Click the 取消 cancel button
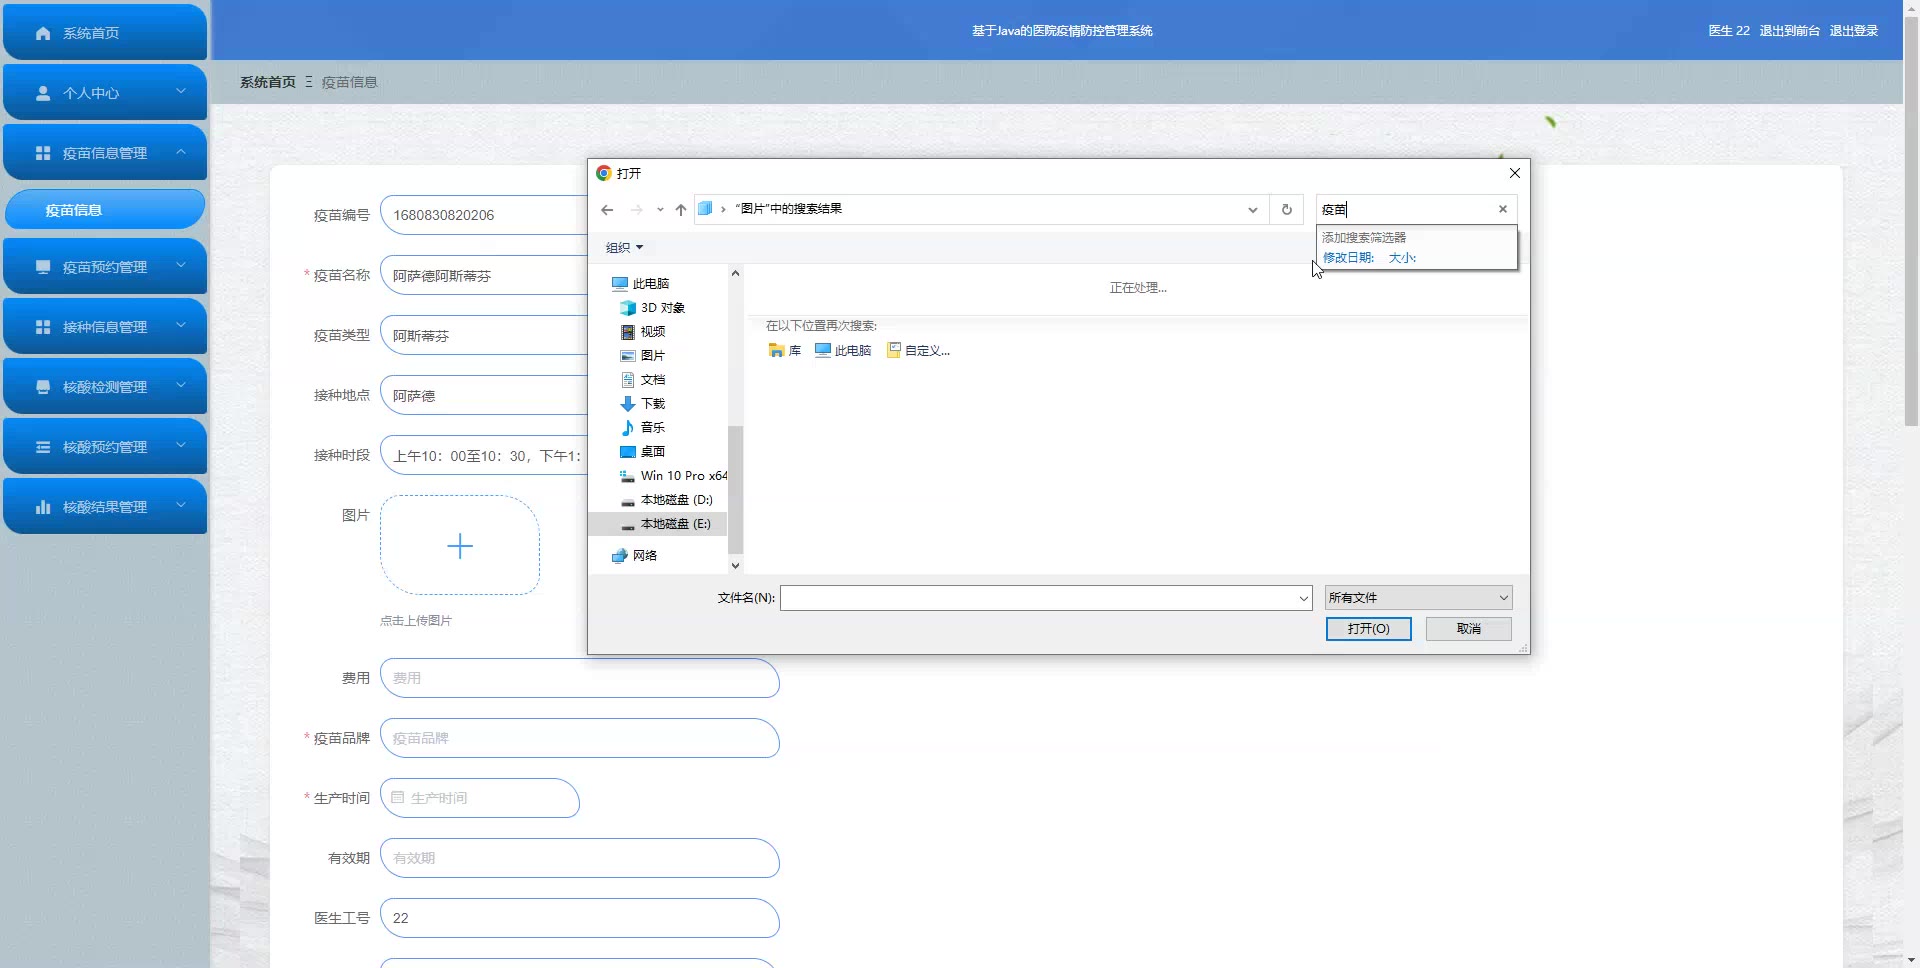The image size is (1920, 968). point(1468,629)
